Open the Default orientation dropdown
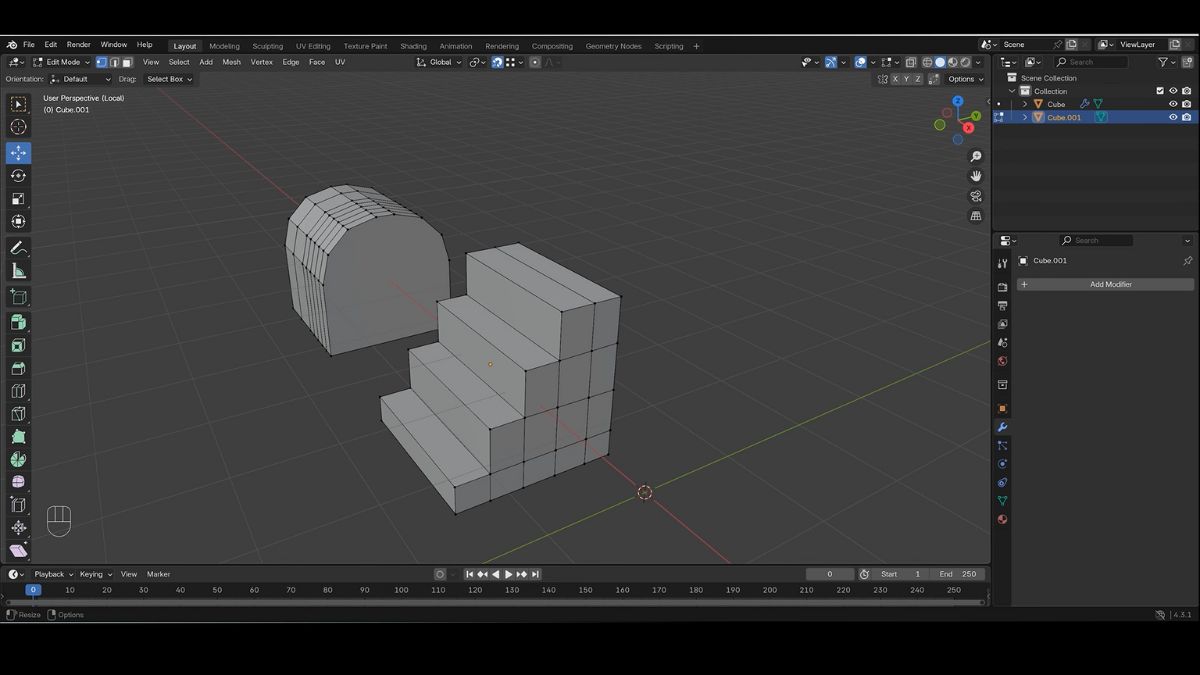 click(x=81, y=79)
